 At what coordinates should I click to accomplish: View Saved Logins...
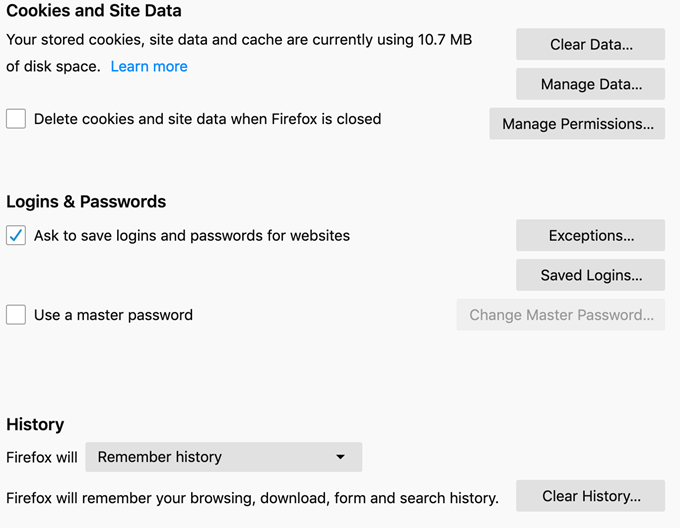click(x=590, y=275)
